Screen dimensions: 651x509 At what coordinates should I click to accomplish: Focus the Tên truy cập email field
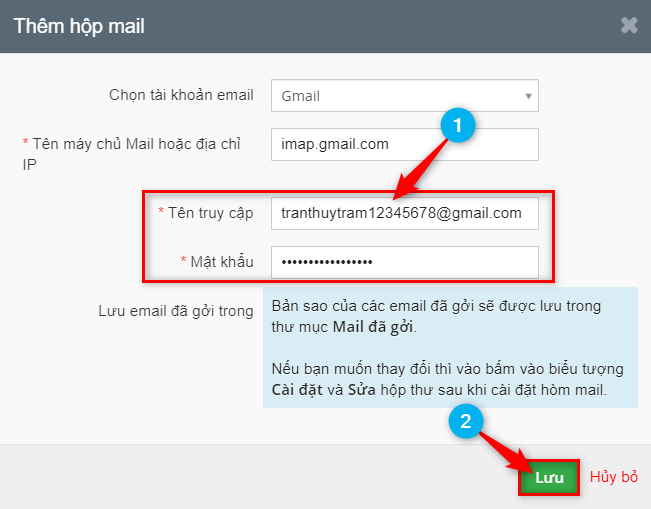coord(404,213)
